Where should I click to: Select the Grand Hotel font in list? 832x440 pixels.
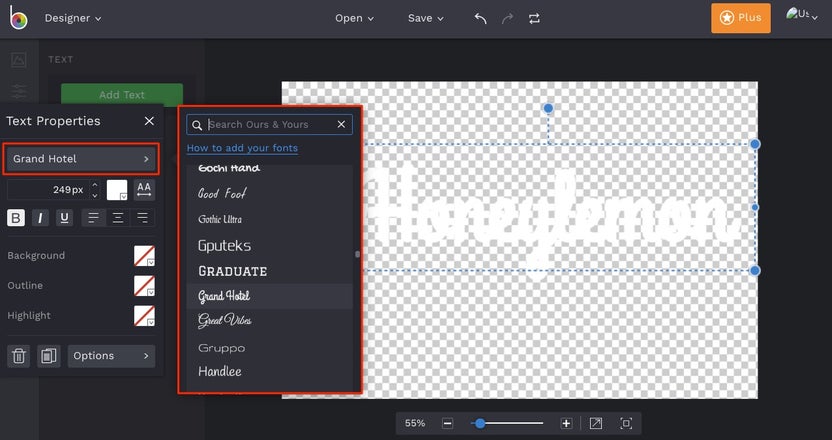pos(270,296)
